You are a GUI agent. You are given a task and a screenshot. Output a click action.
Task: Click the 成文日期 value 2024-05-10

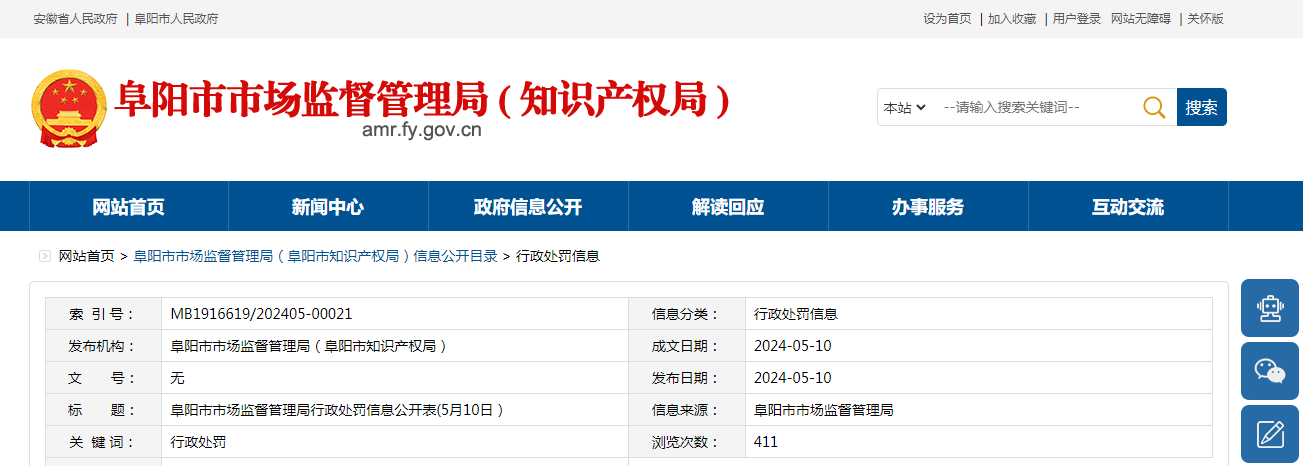pyautogui.click(x=793, y=346)
